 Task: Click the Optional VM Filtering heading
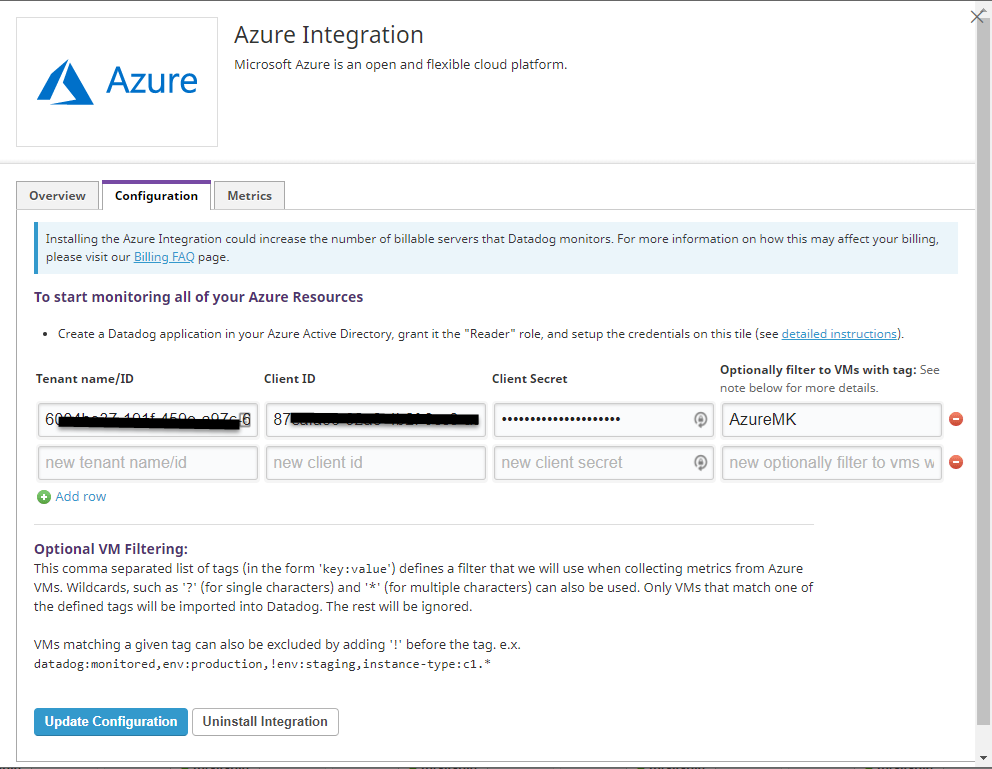pos(111,549)
